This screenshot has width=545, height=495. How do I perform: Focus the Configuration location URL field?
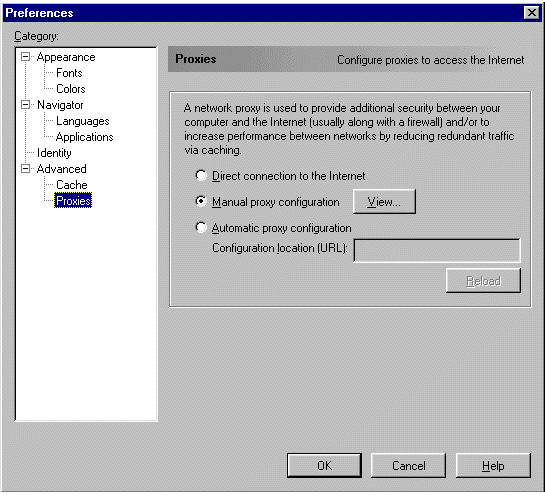(x=437, y=250)
